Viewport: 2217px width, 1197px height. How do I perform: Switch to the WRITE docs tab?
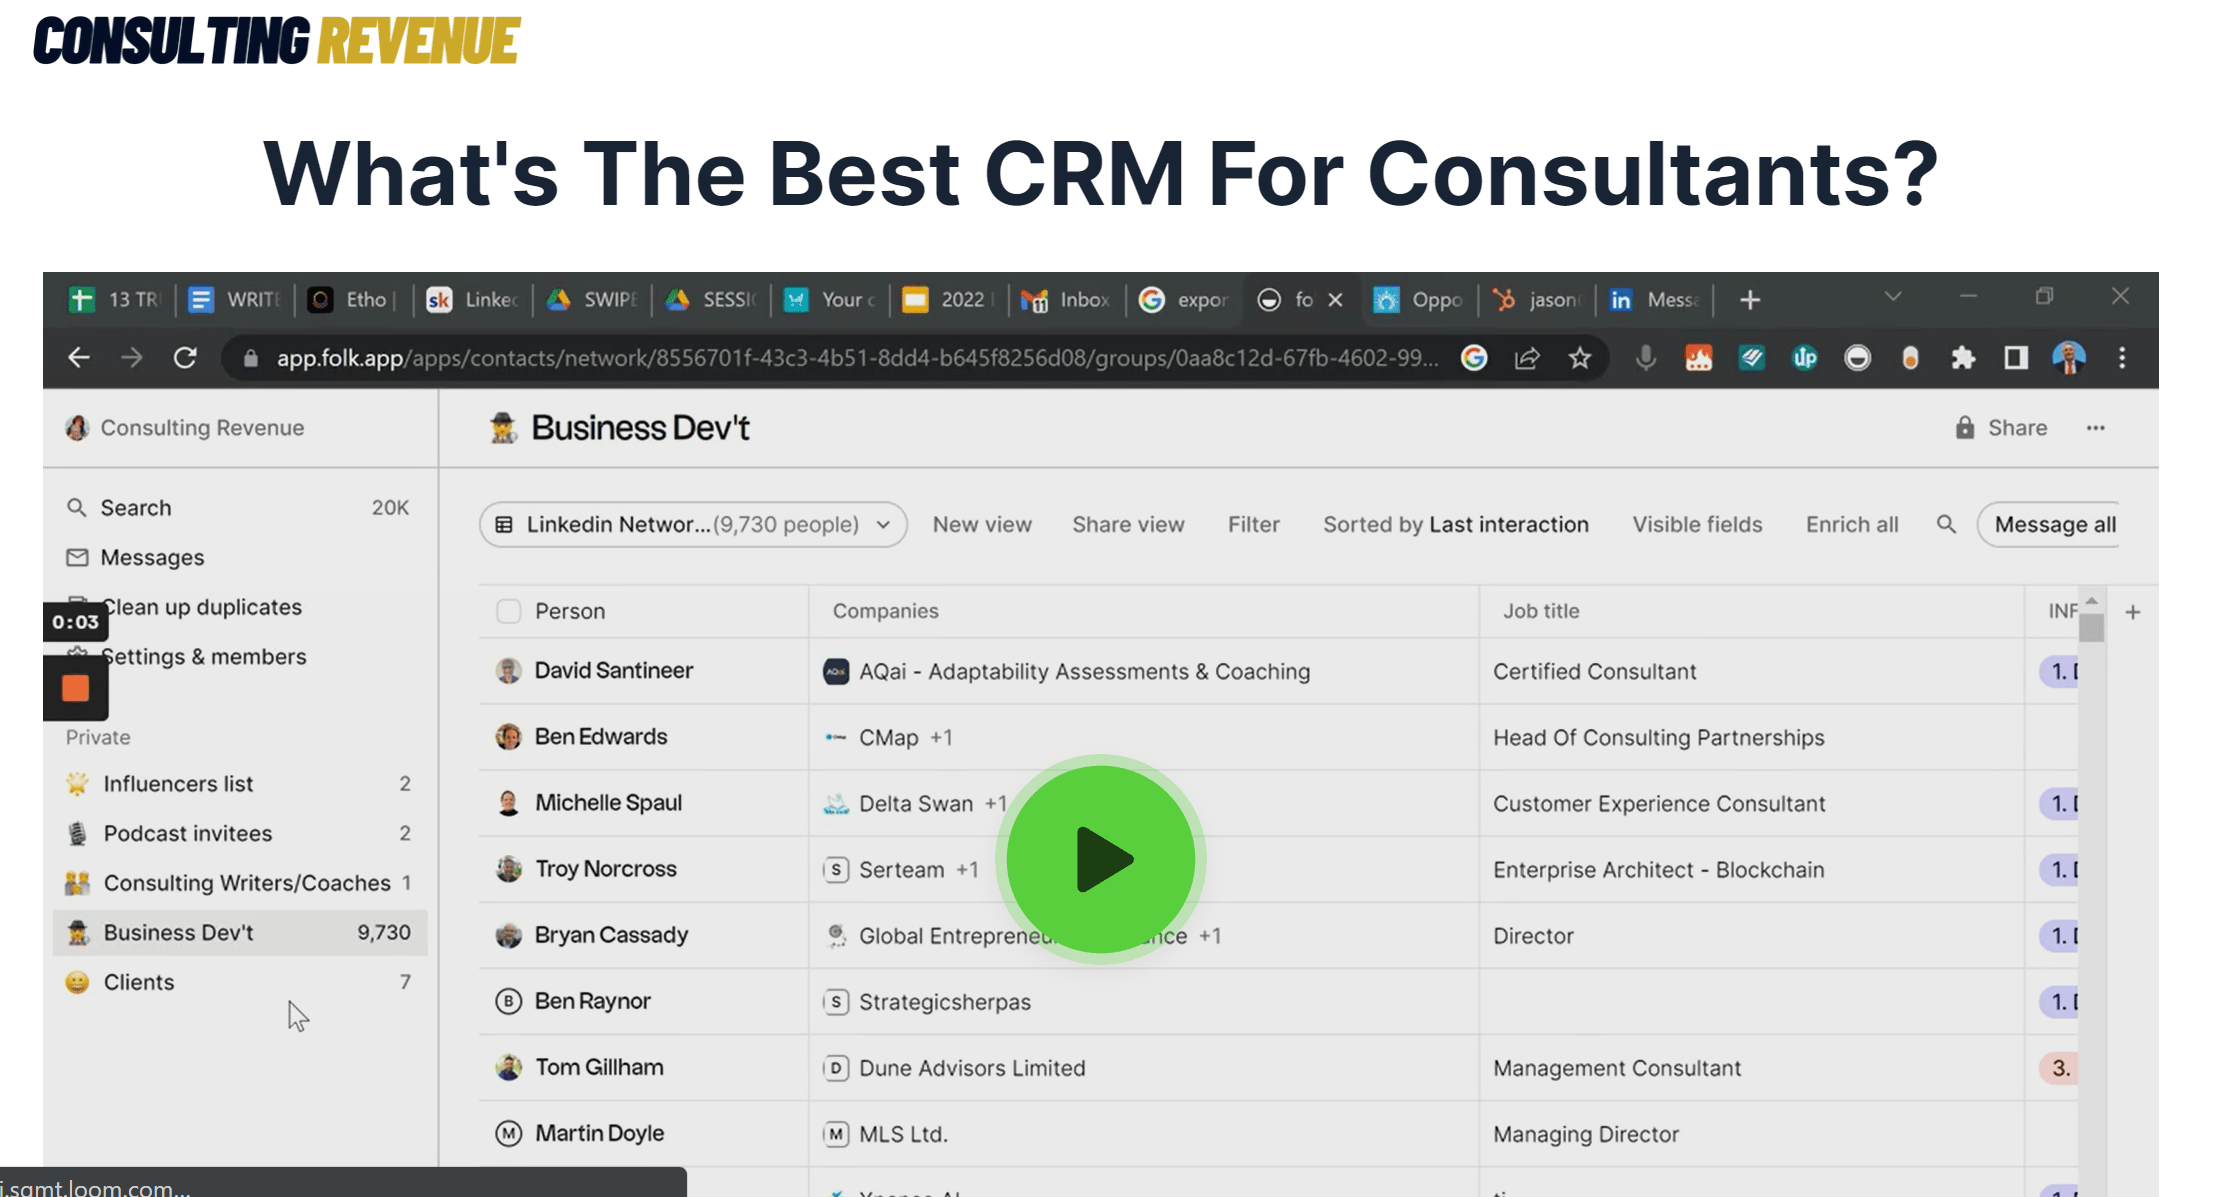(235, 300)
